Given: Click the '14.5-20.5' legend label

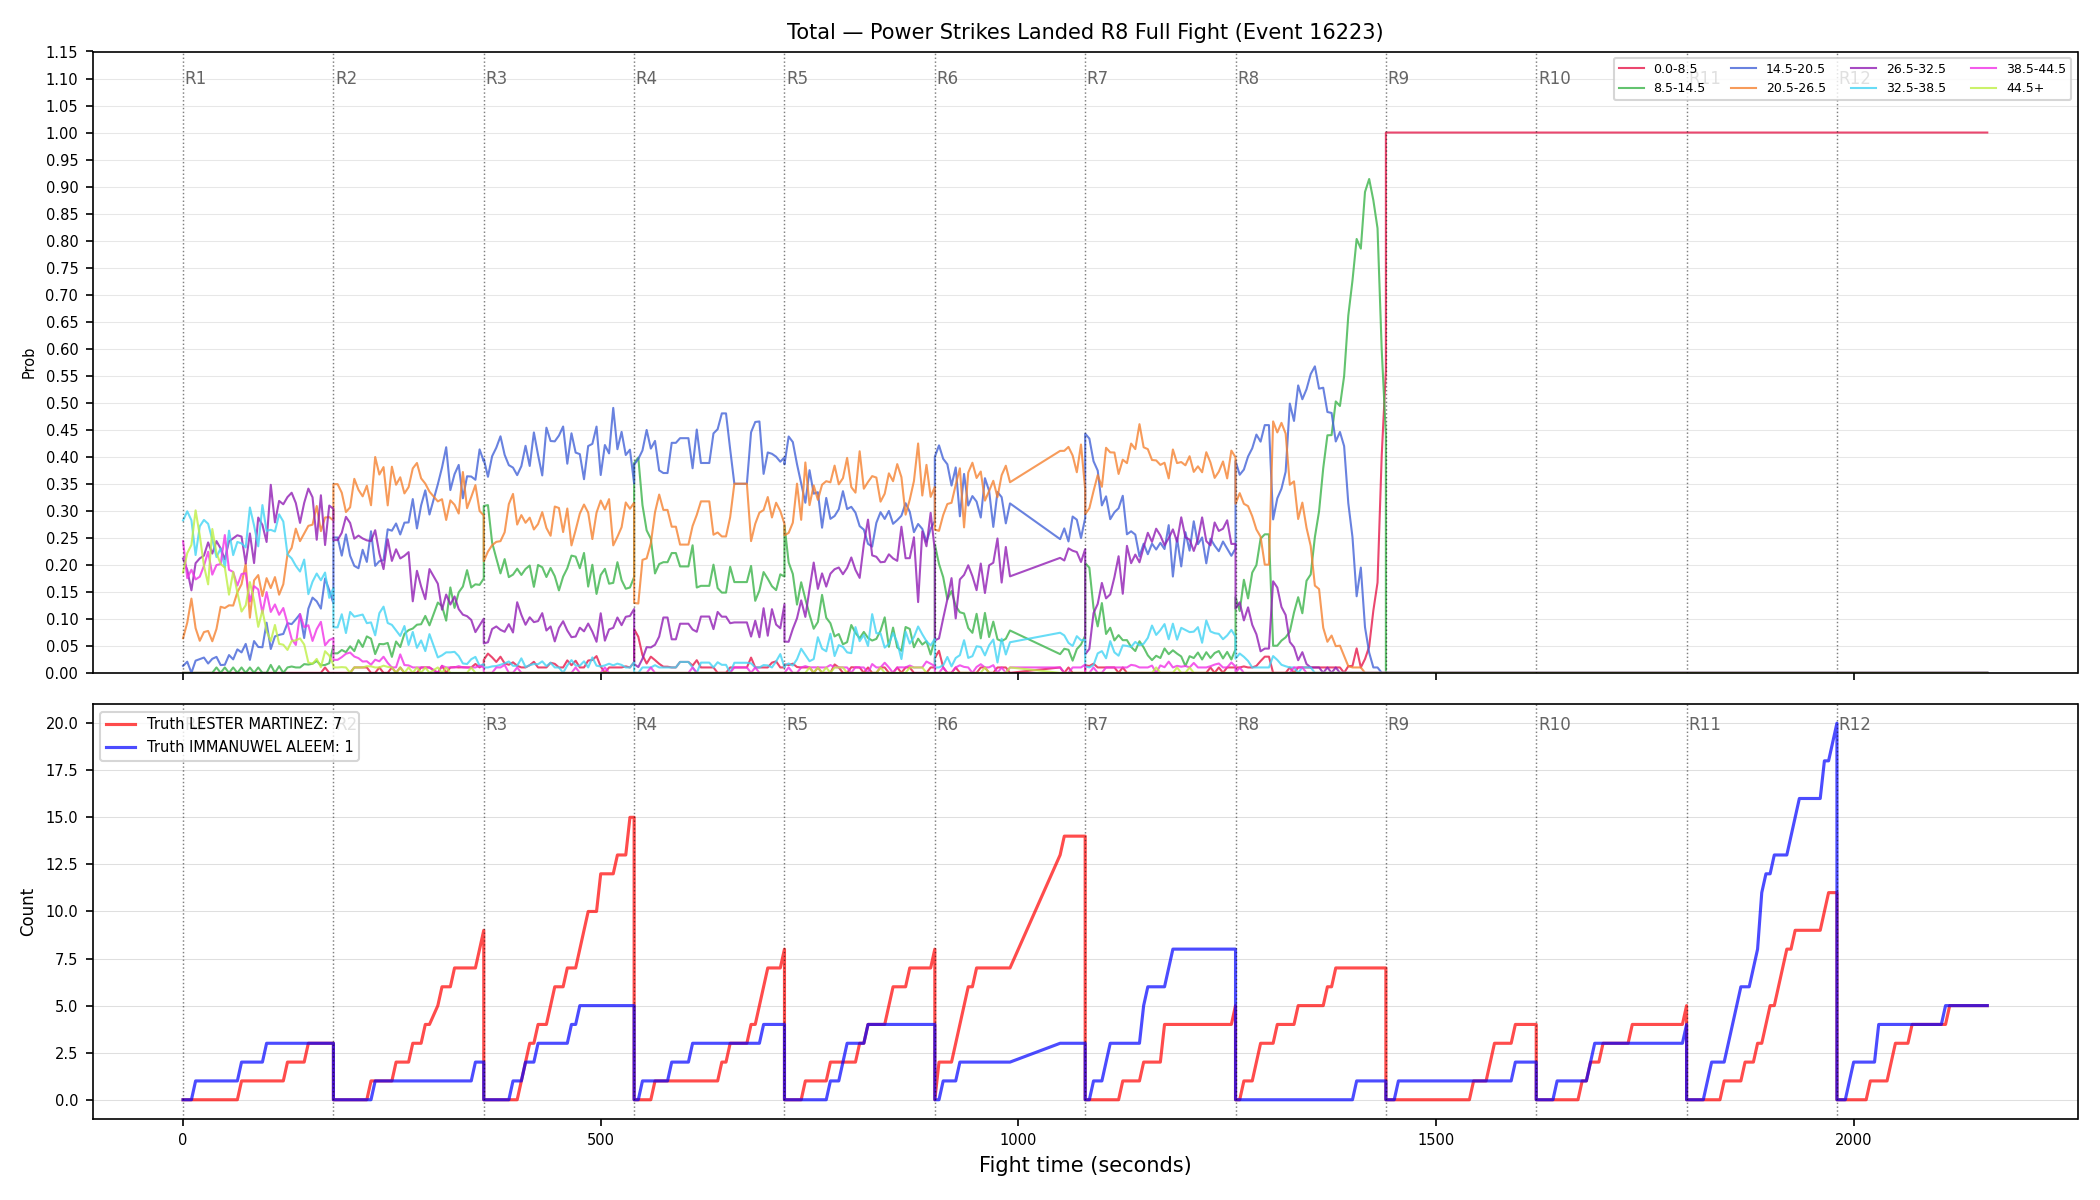Looking at the screenshot, I should (1795, 69).
